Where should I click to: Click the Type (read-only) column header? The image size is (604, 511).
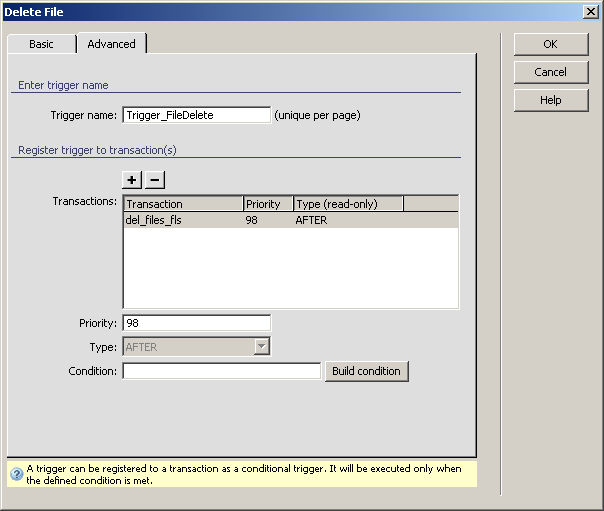click(348, 204)
